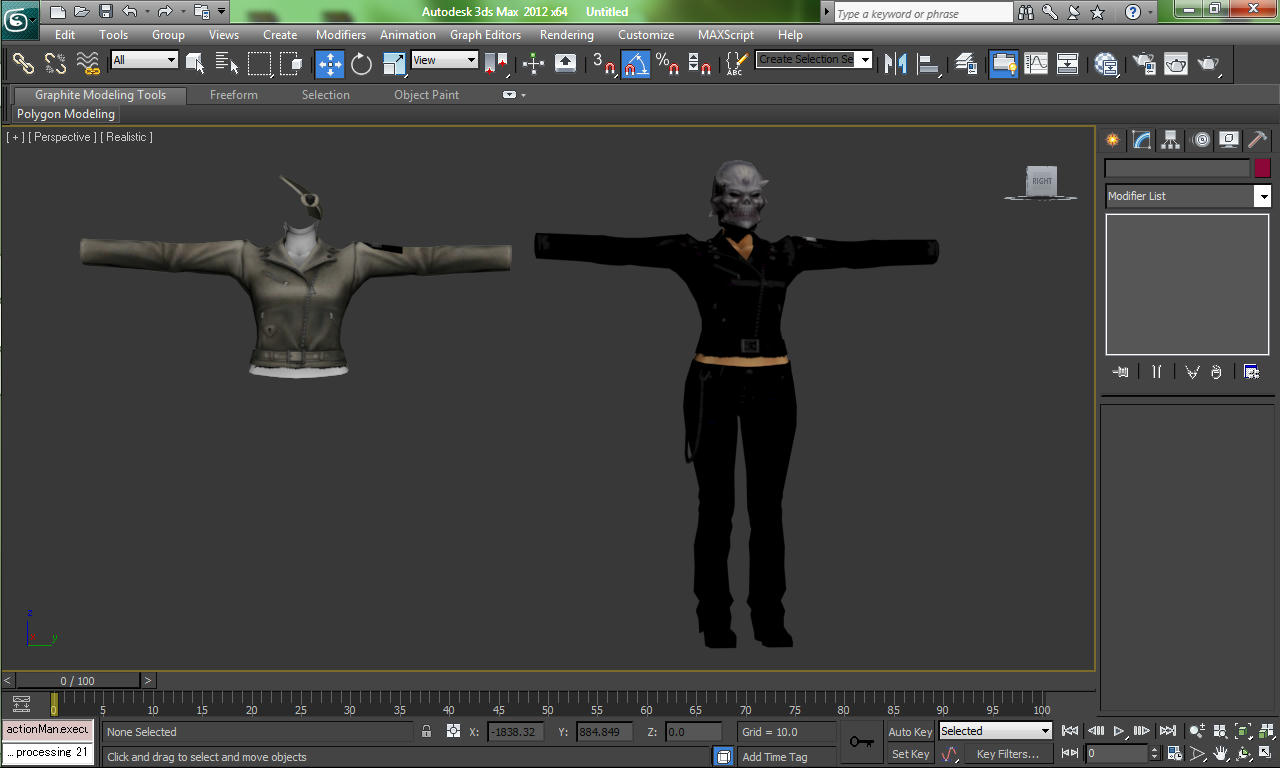
Task: Toggle Window/Crossing selection mode
Action: tap(292, 64)
